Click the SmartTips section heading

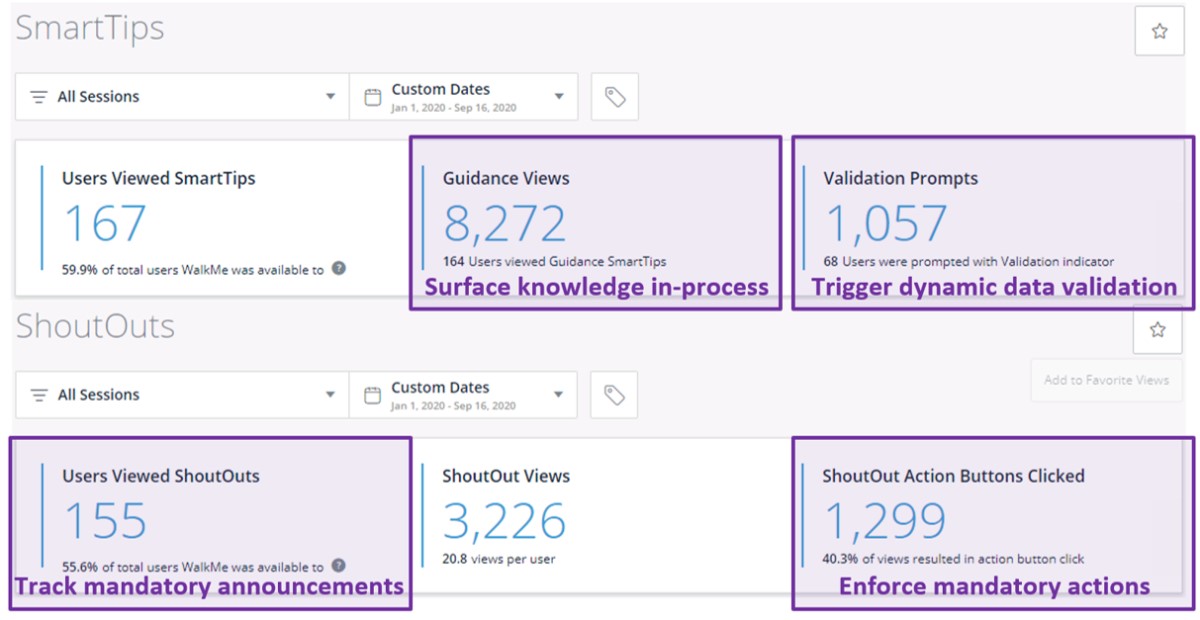coord(90,29)
